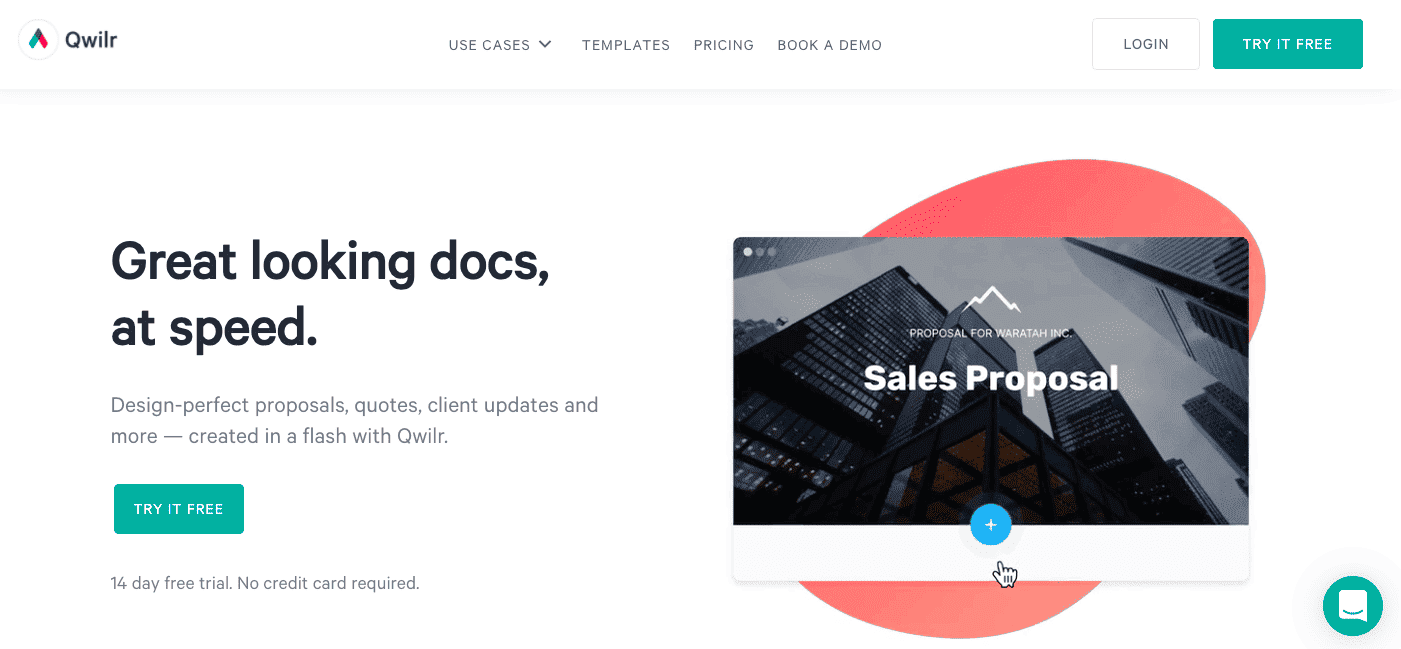The image size is (1401, 649).
Task: Click the Sales Proposal preview image
Action: point(991,381)
